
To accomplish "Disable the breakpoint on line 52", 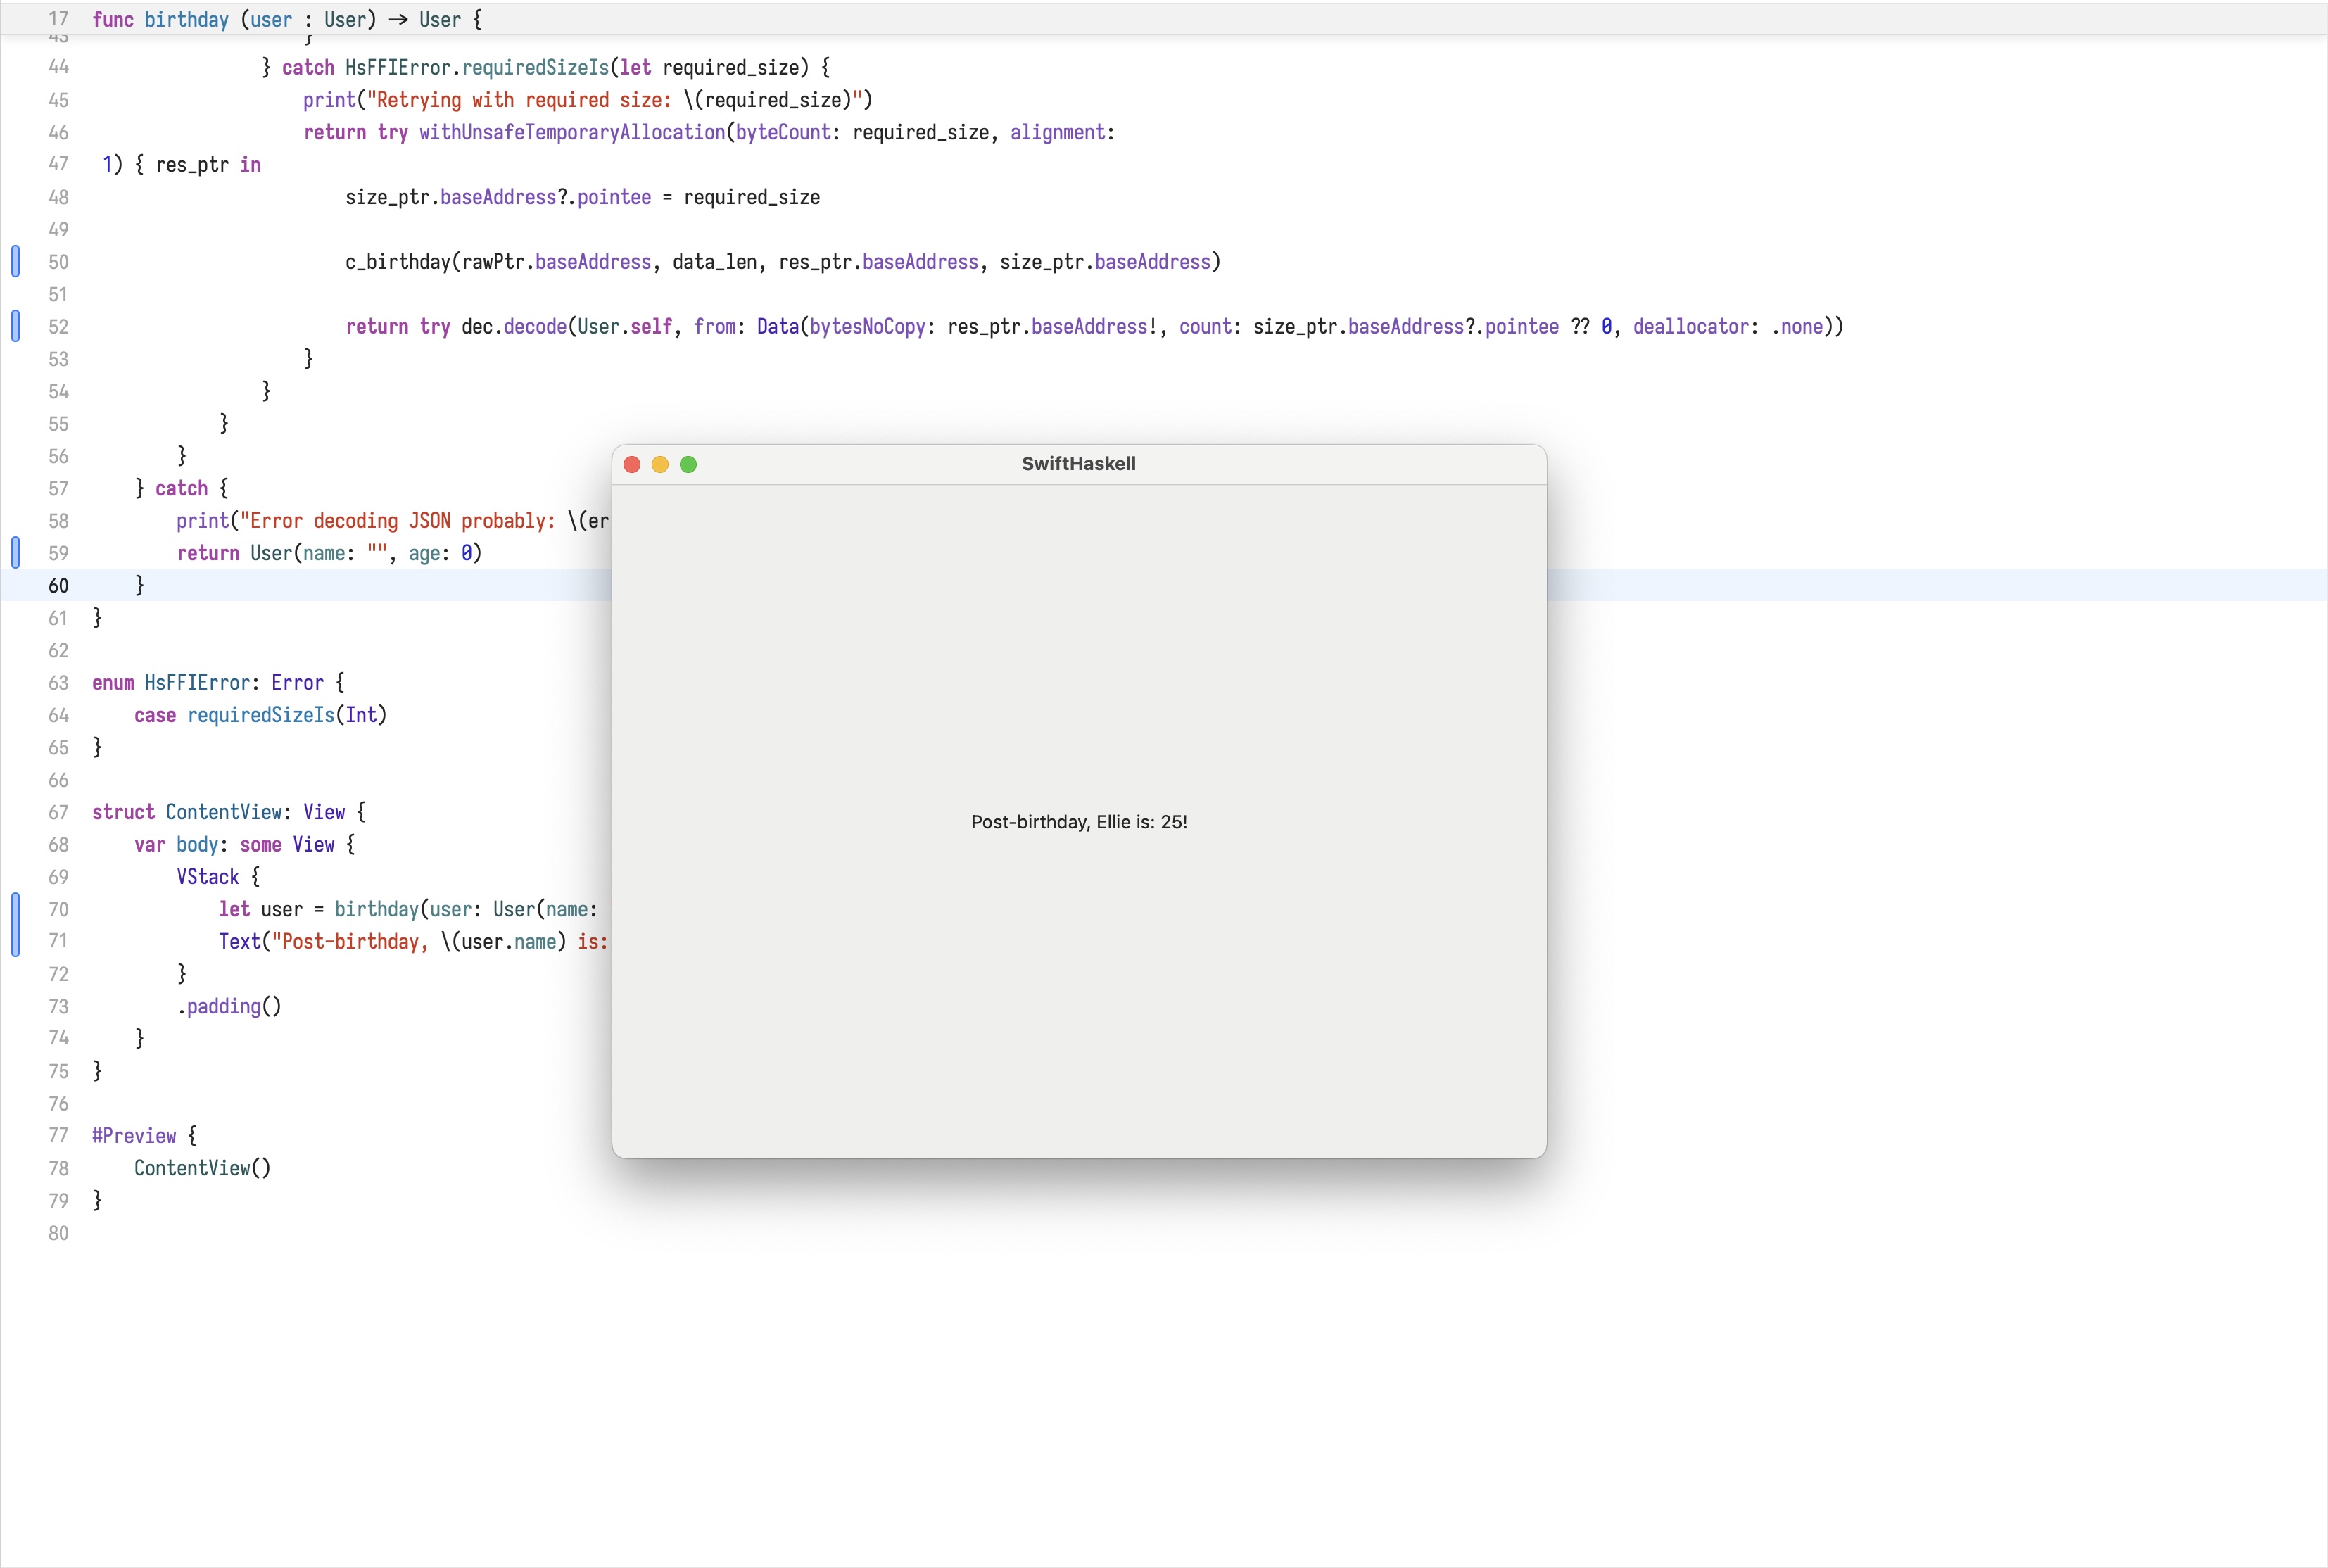I will 15,326.
